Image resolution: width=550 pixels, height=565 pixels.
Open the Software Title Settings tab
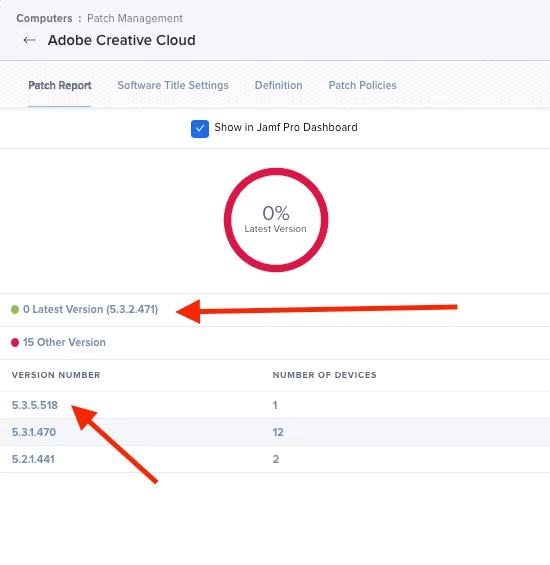[x=173, y=85]
